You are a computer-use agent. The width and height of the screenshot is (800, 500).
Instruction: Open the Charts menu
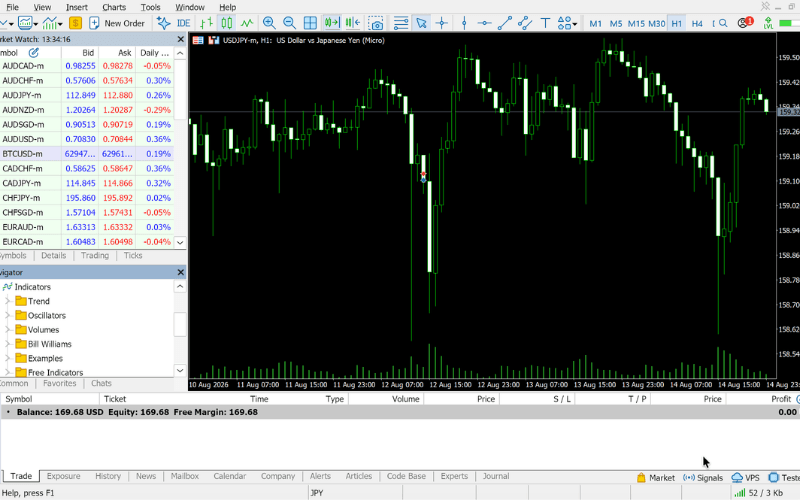click(114, 7)
